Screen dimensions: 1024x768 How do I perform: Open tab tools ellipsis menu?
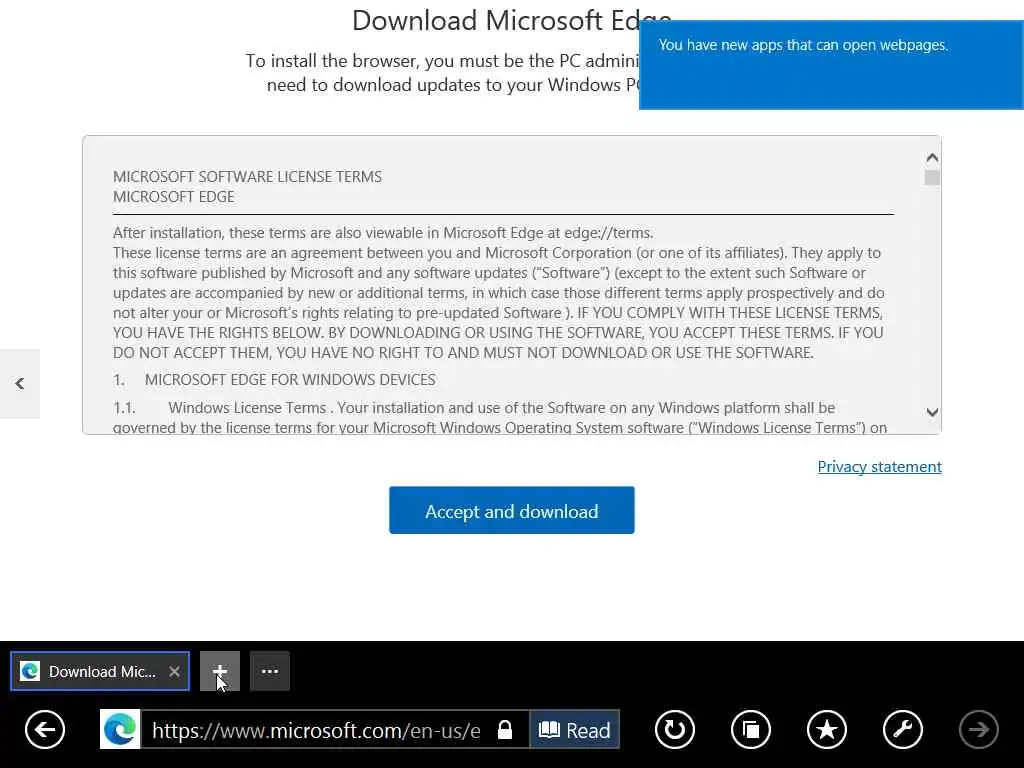pyautogui.click(x=270, y=671)
